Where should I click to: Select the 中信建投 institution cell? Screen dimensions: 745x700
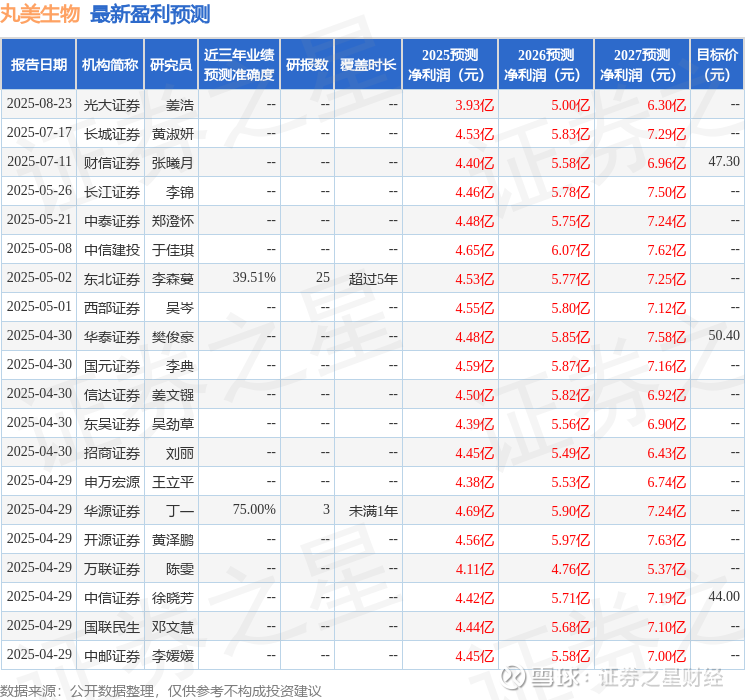(112, 250)
